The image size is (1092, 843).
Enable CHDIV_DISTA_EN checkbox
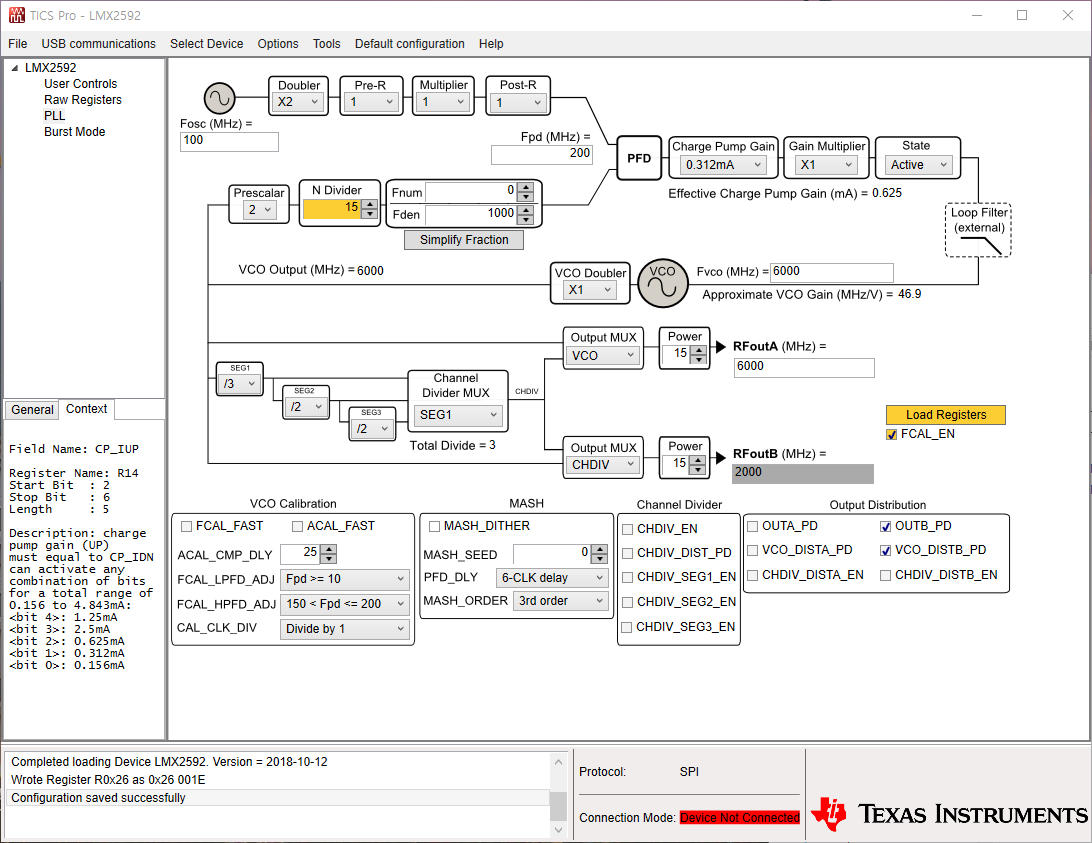(x=753, y=575)
